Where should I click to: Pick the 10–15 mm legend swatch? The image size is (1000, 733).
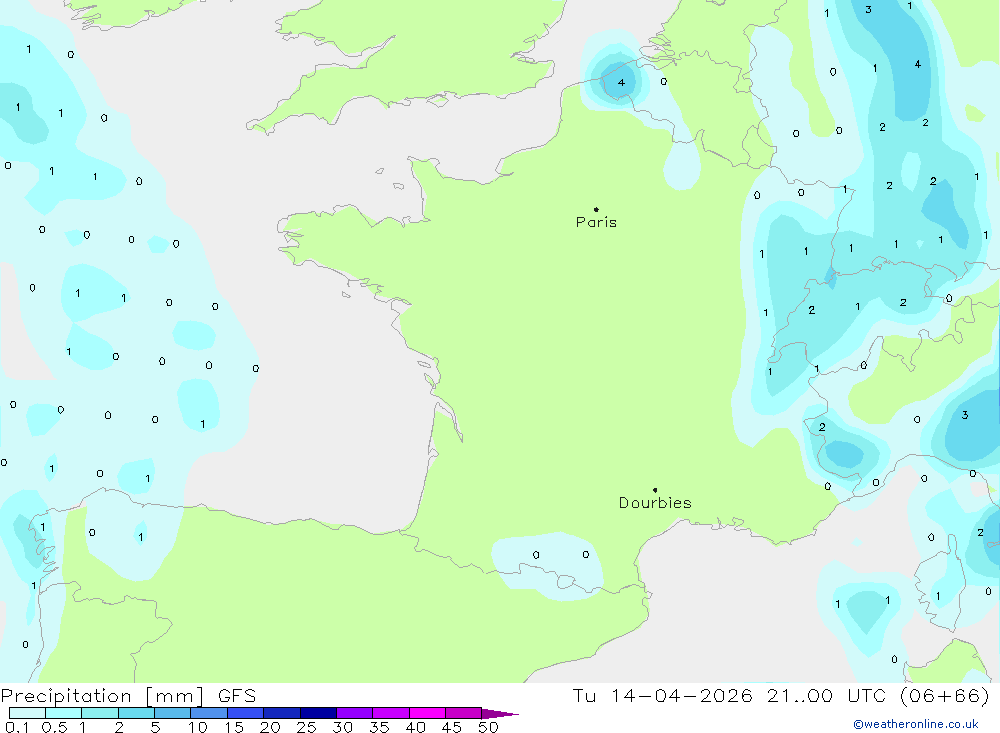(209, 713)
